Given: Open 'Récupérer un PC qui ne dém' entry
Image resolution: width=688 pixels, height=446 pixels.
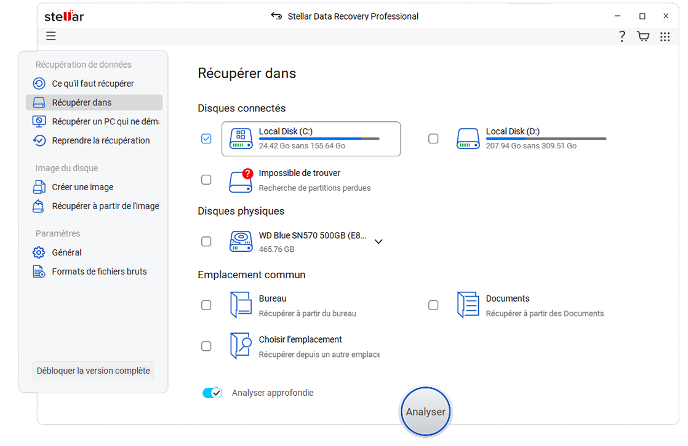Looking at the screenshot, I should [x=94, y=121].
